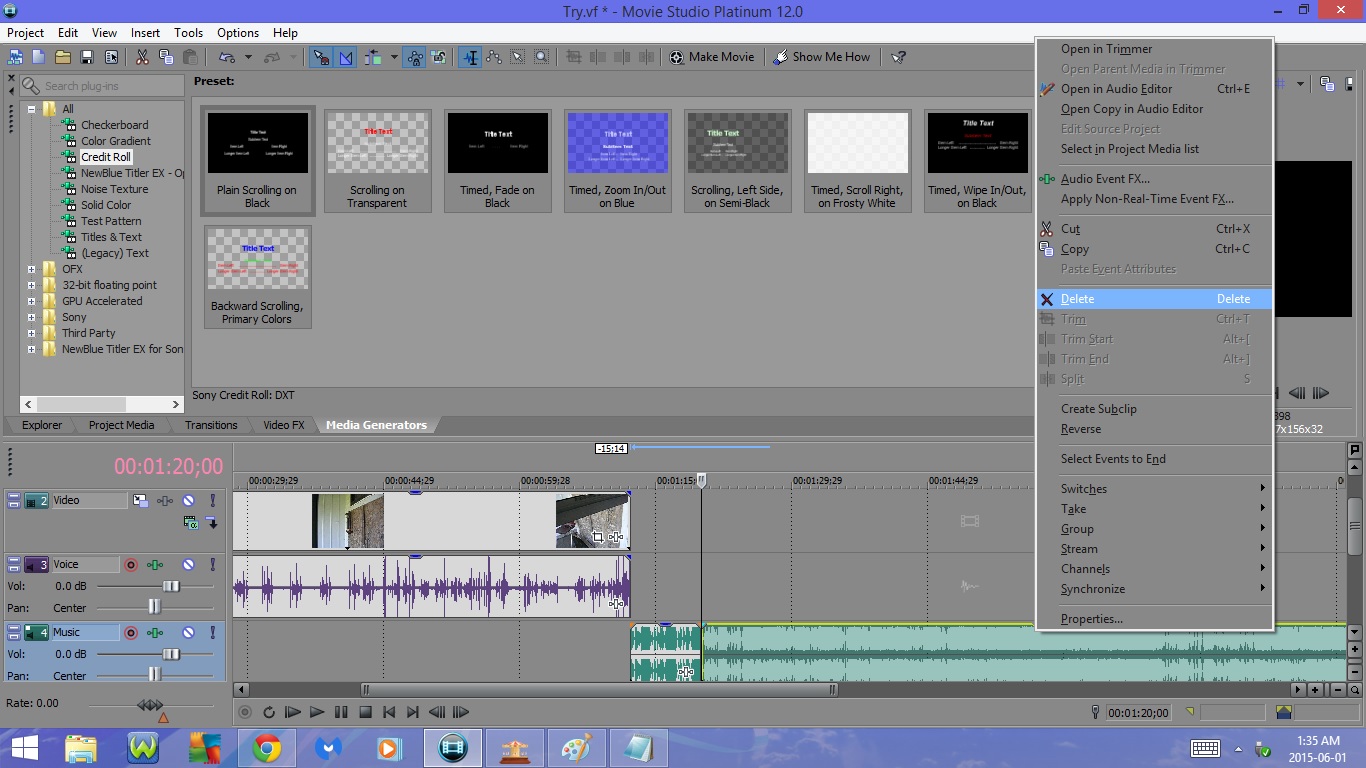Image resolution: width=1366 pixels, height=768 pixels.
Task: Select the Envelope edit tool icon
Action: point(494,57)
